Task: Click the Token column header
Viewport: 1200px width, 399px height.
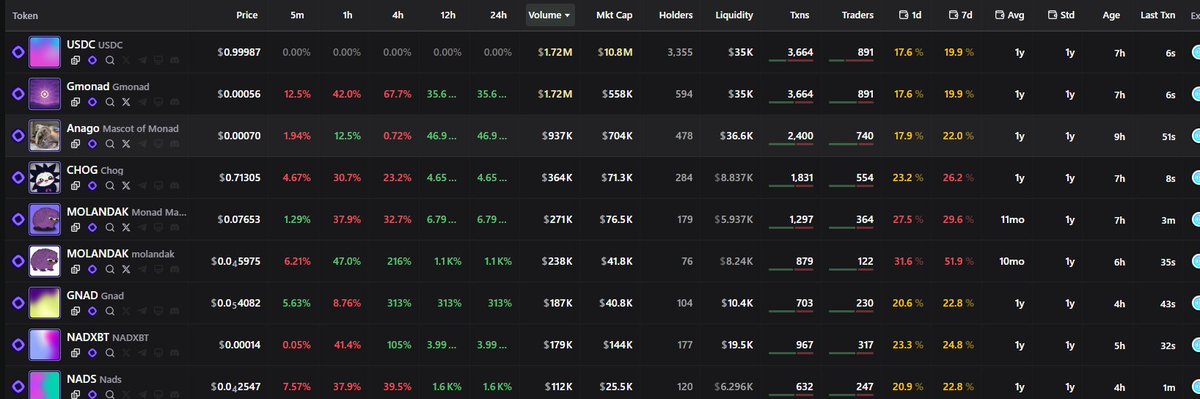Action: click(x=25, y=15)
